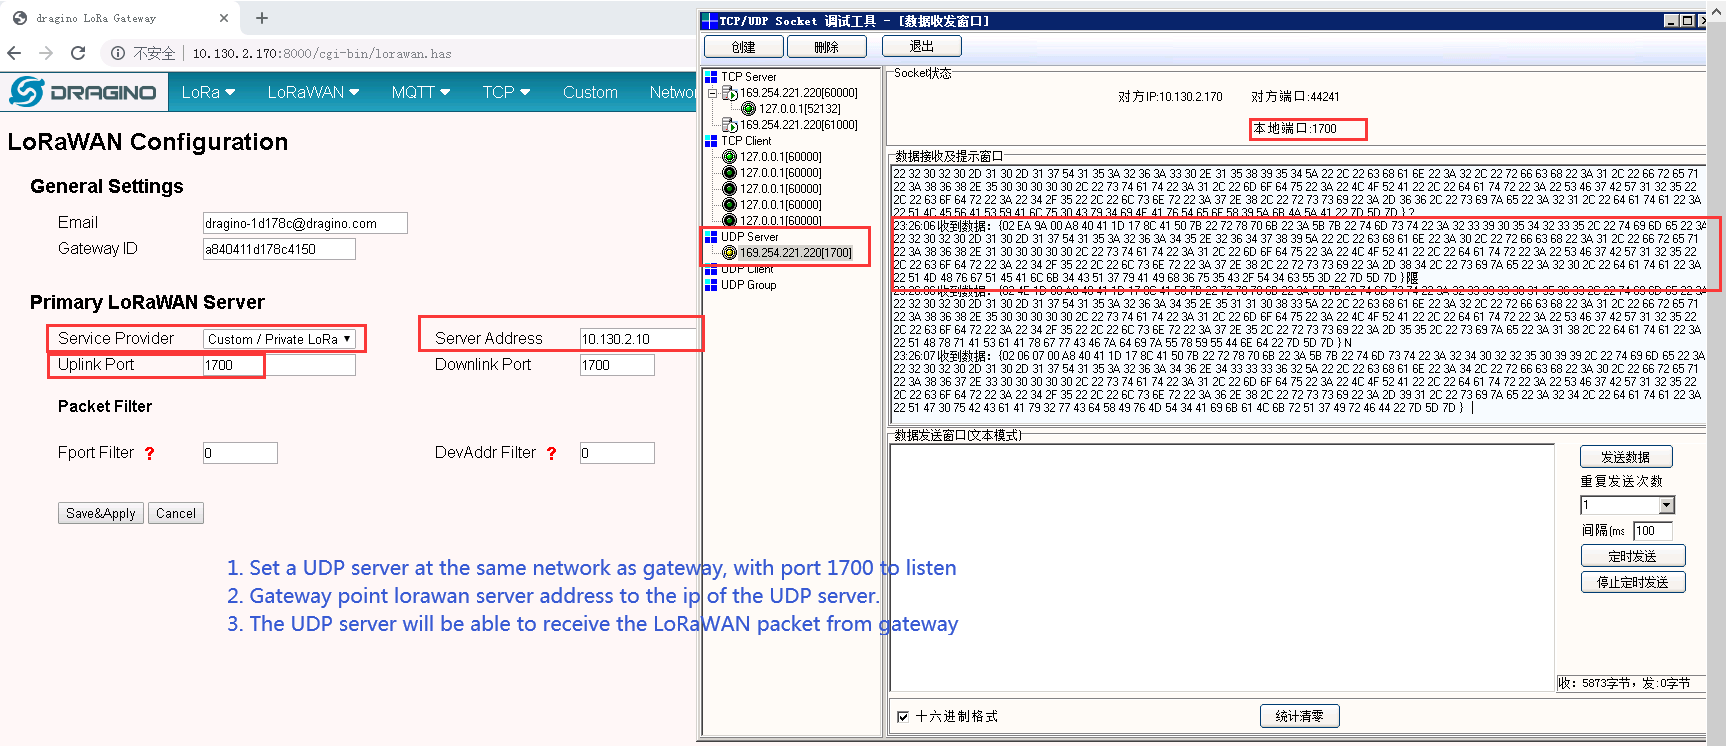Select 169.254.221.220[61000] tree entry
The image size is (1726, 746).
799,125
